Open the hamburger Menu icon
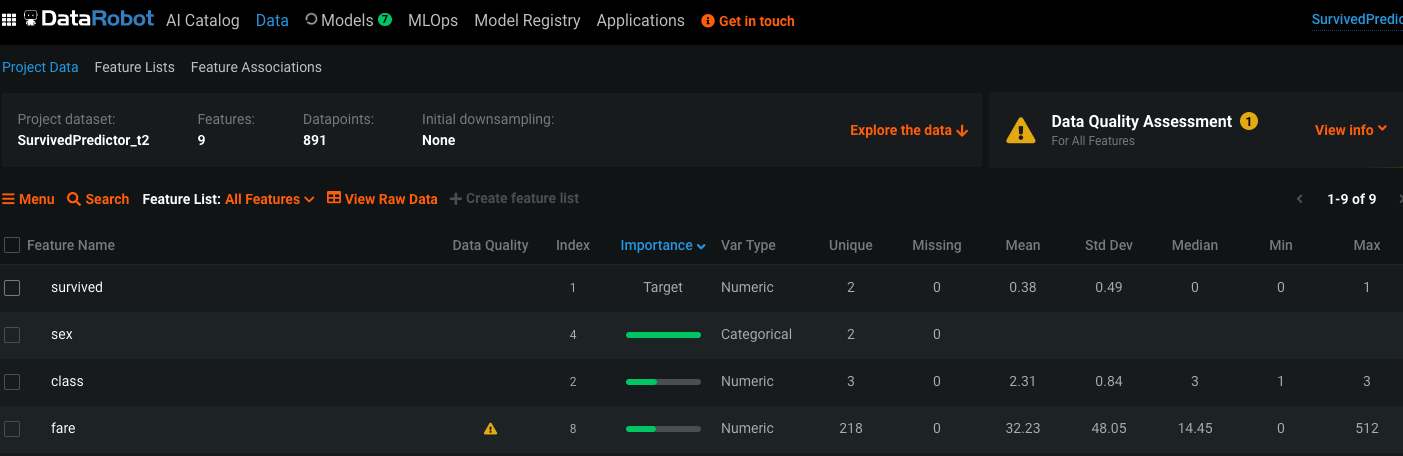The image size is (1403, 456). coord(8,199)
